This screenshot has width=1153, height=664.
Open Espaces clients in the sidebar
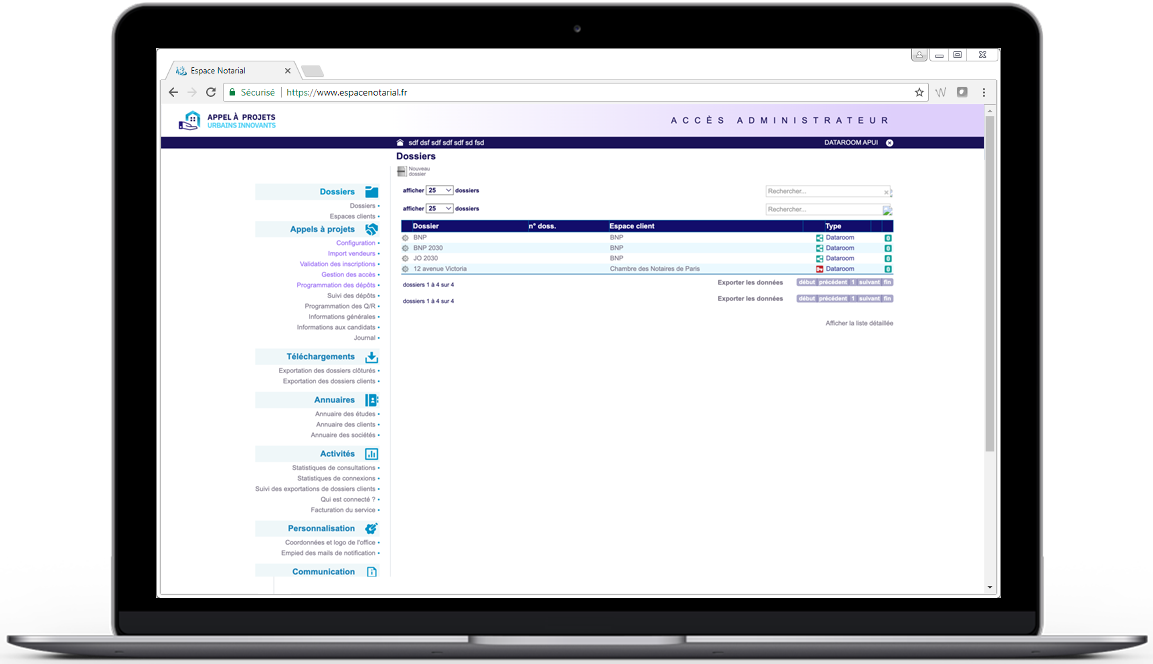pos(352,216)
